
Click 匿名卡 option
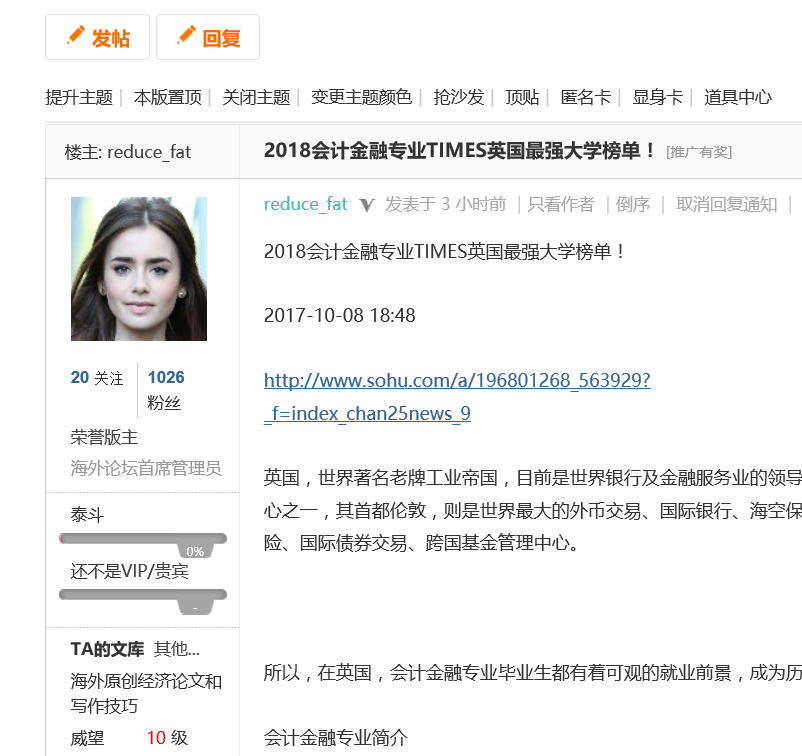[x=586, y=97]
